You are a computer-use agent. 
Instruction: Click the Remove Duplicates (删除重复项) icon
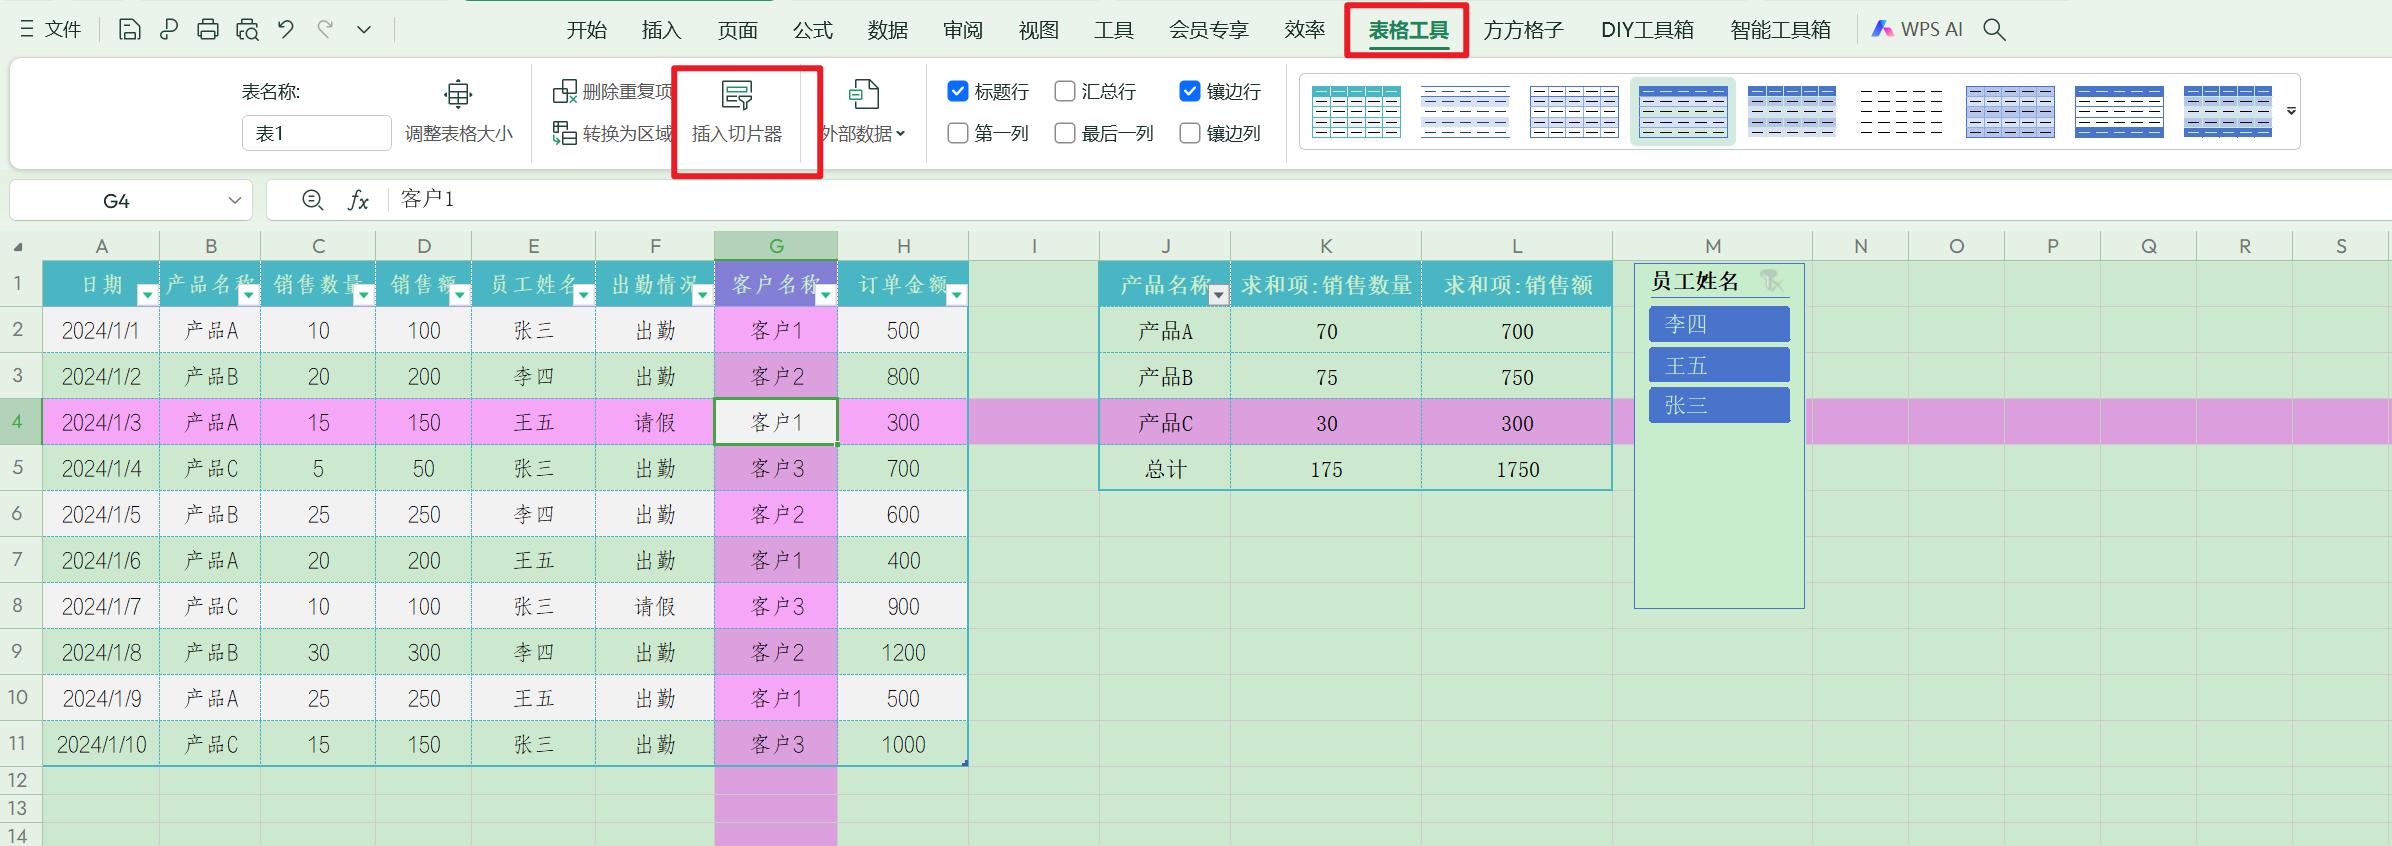pos(565,92)
